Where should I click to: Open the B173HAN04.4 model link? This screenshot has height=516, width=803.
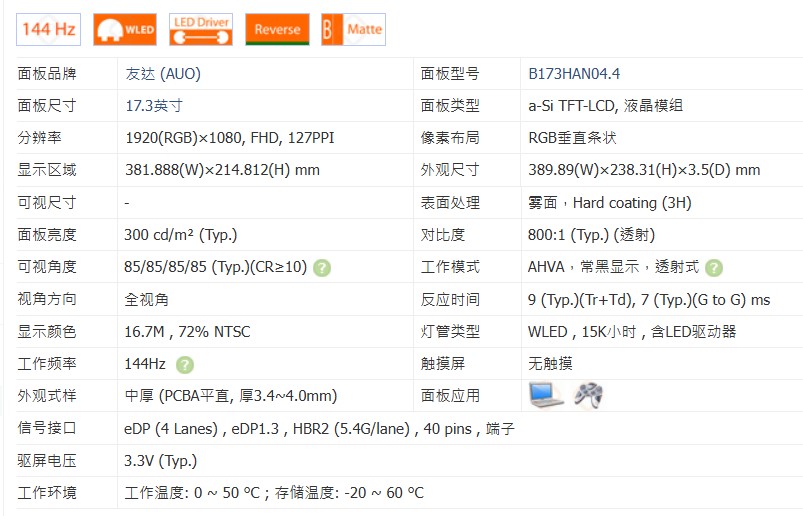coord(574,74)
